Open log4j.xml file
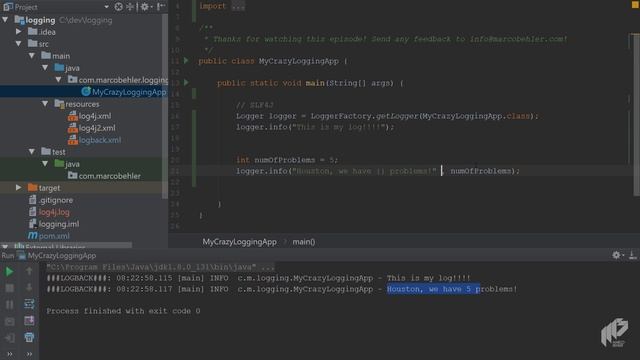640x360 pixels. point(90,116)
